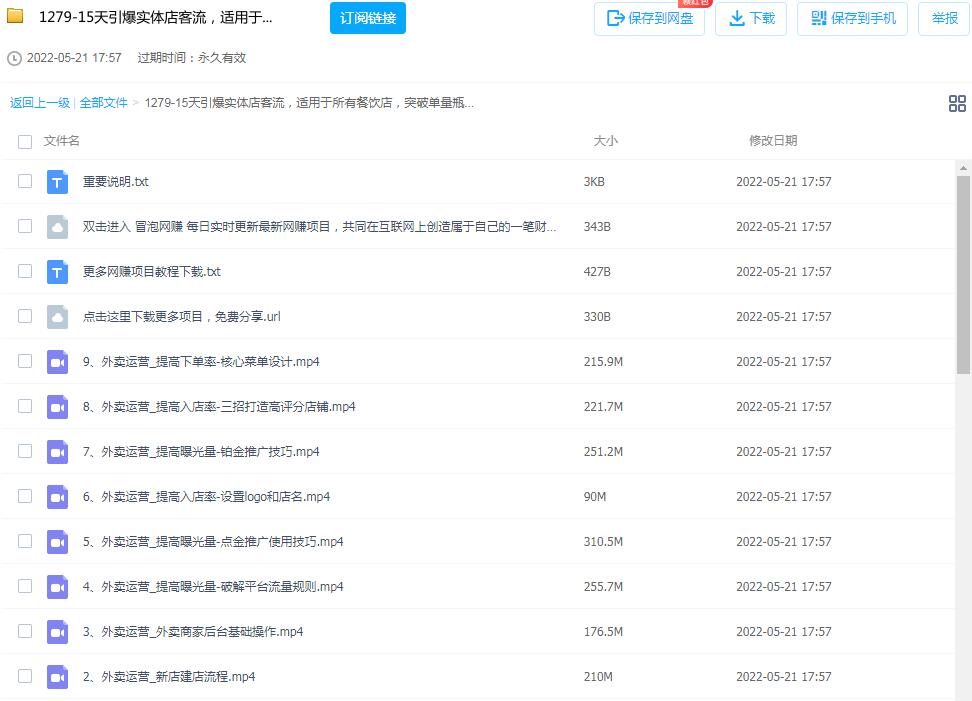Viewport: 972px width, 701px height.
Task: Click file icon of 双击进入 冒泡网赚 row
Action: click(x=57, y=227)
